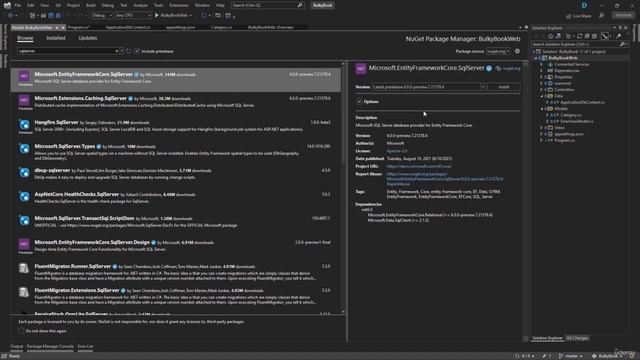640x360 pixels.
Task: Switch to the Updates tab
Action: [x=88, y=38]
